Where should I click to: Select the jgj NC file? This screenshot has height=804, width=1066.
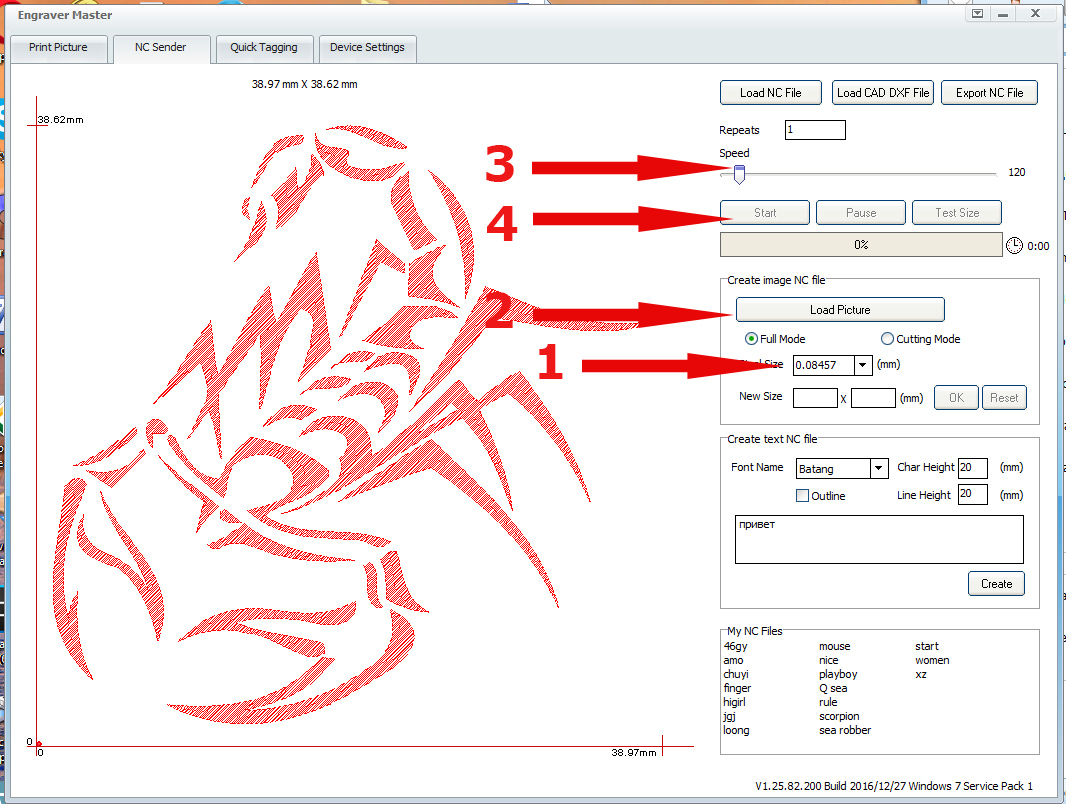729,716
